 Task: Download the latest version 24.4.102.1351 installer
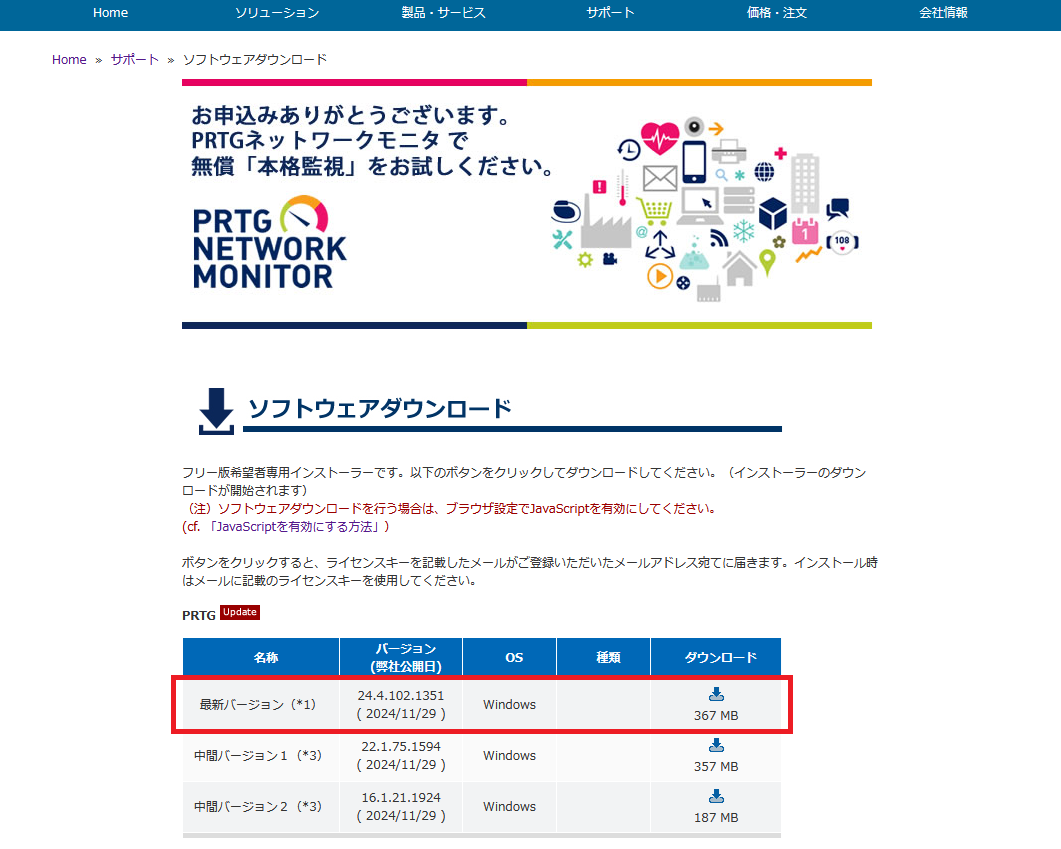[716, 694]
